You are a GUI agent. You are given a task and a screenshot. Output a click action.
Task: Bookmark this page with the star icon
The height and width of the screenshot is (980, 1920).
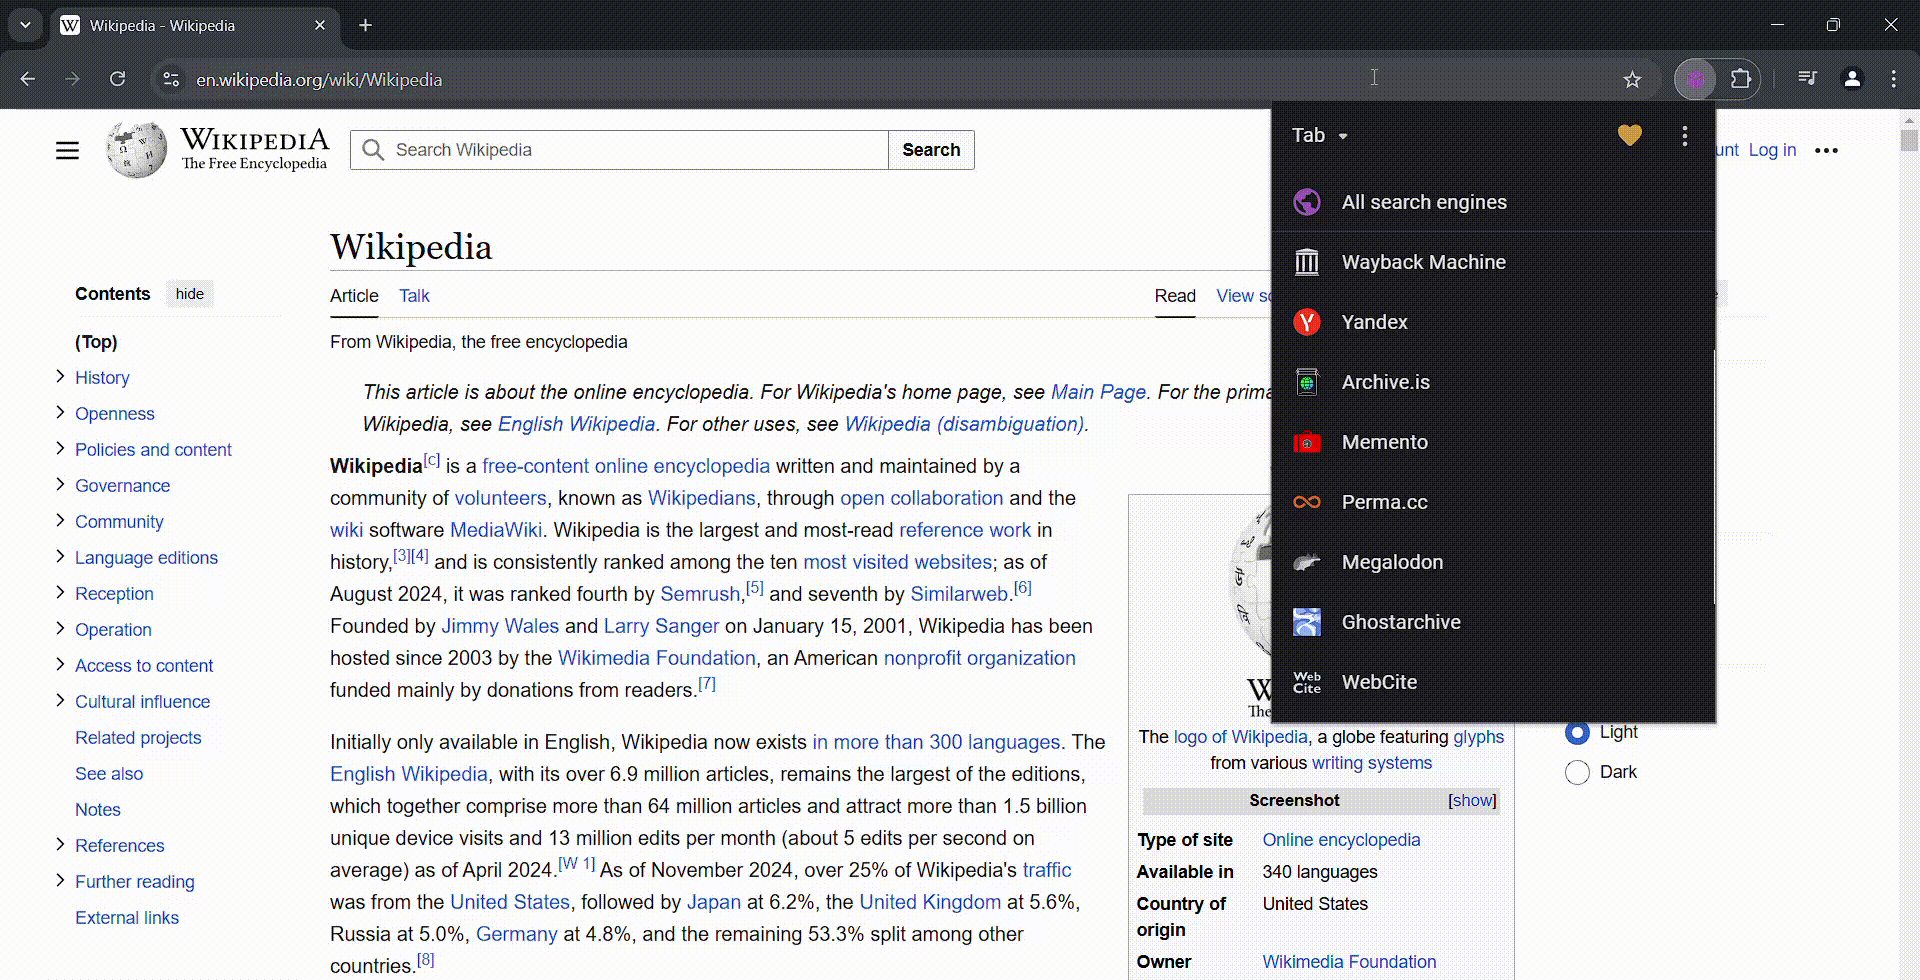pos(1632,79)
